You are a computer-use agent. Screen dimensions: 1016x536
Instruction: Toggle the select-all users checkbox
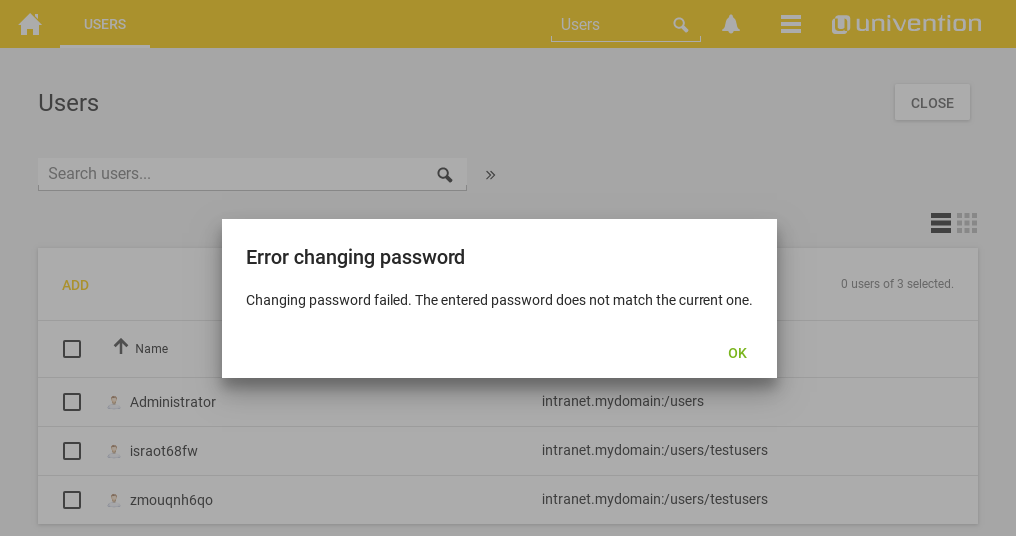pyautogui.click(x=72, y=349)
